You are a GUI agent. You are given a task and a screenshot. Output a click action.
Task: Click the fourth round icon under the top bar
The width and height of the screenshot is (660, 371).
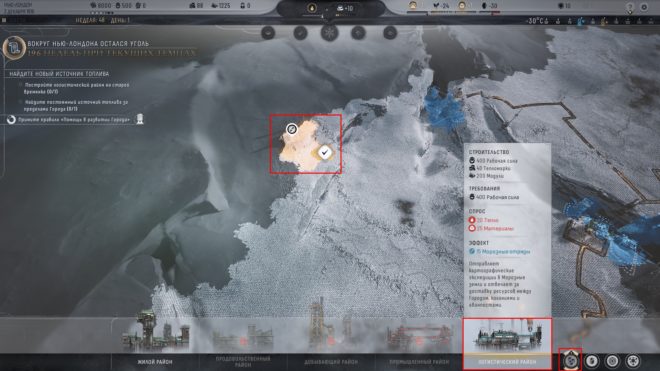(x=358, y=33)
